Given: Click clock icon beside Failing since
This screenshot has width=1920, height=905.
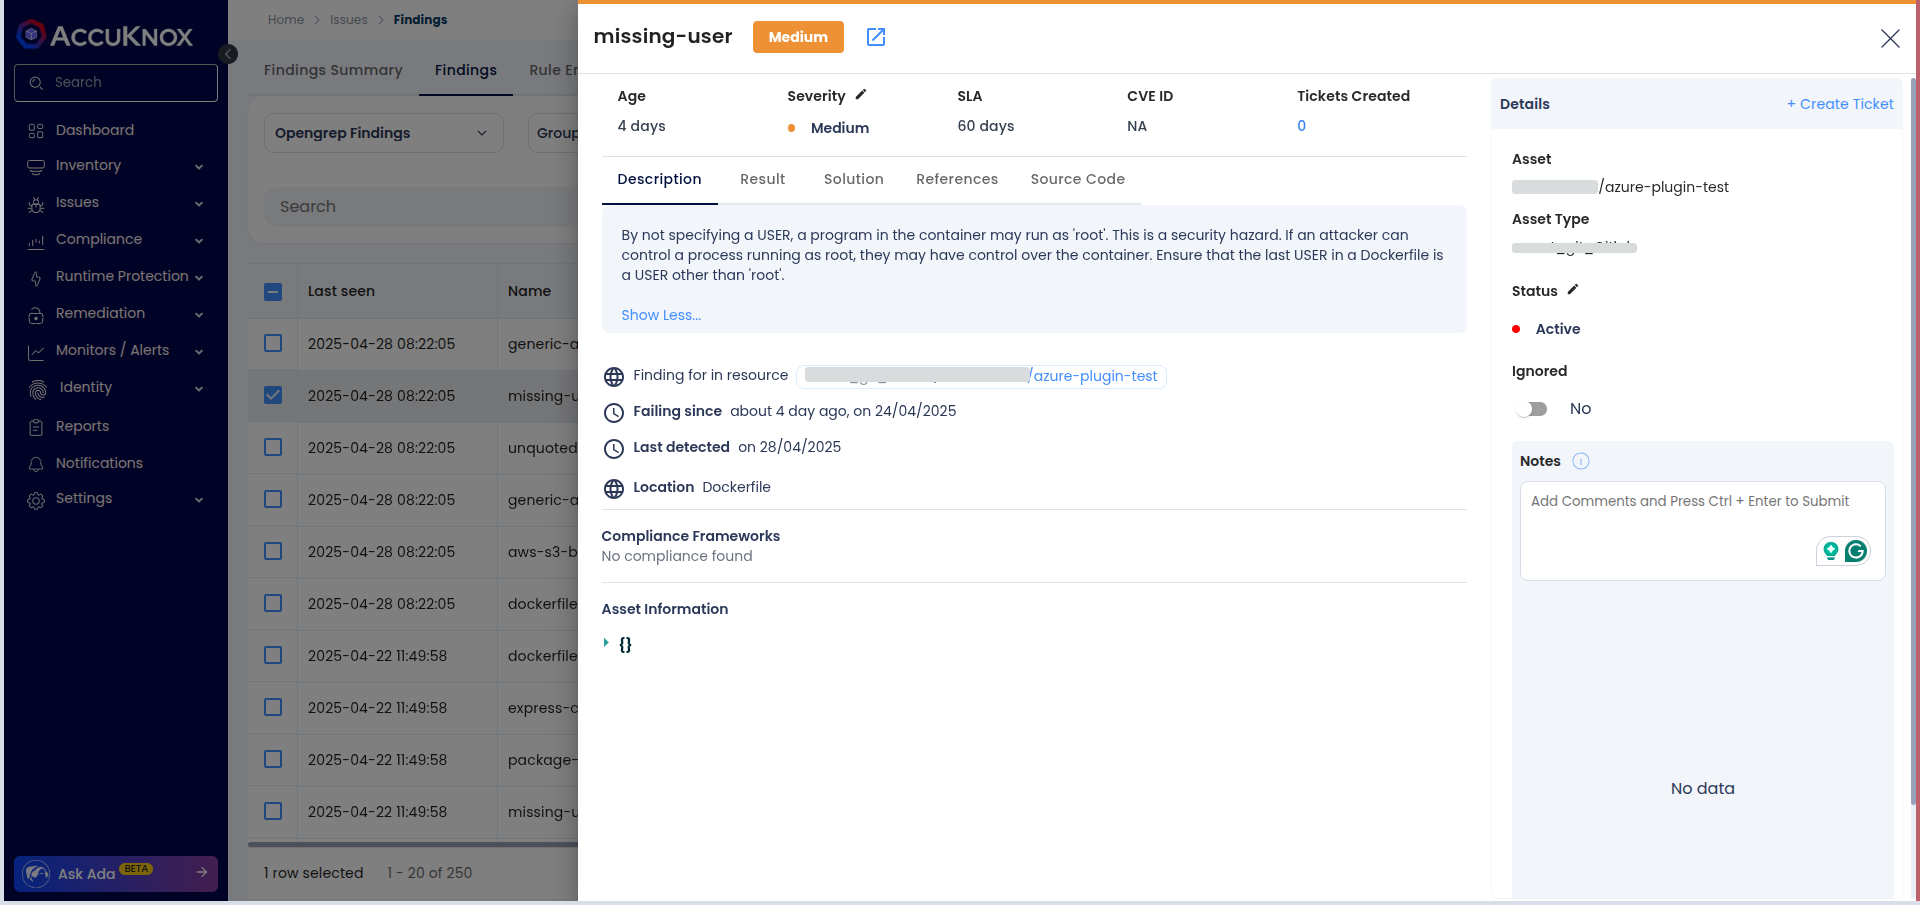Looking at the screenshot, I should pyautogui.click(x=614, y=413).
